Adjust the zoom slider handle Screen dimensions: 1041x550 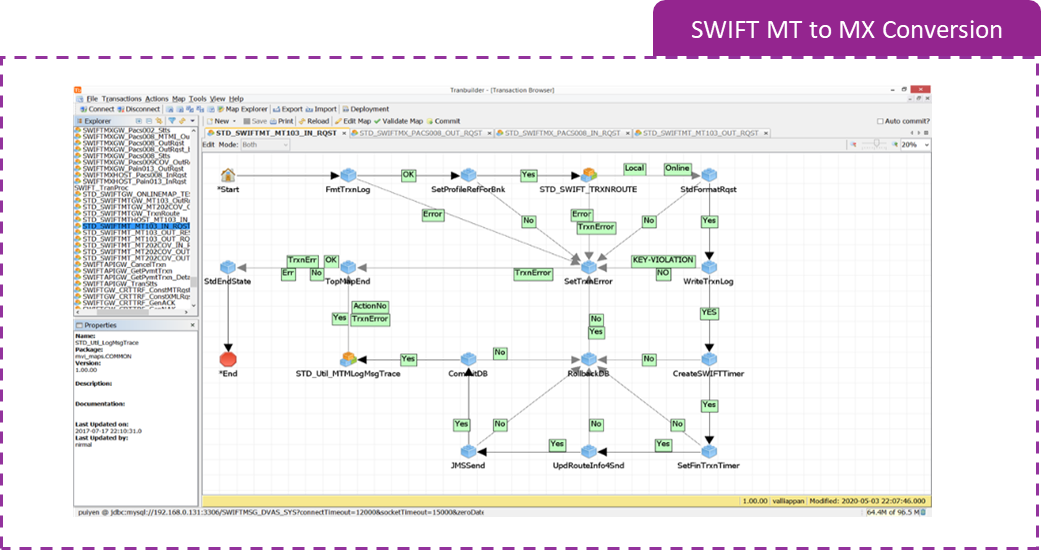(x=877, y=144)
